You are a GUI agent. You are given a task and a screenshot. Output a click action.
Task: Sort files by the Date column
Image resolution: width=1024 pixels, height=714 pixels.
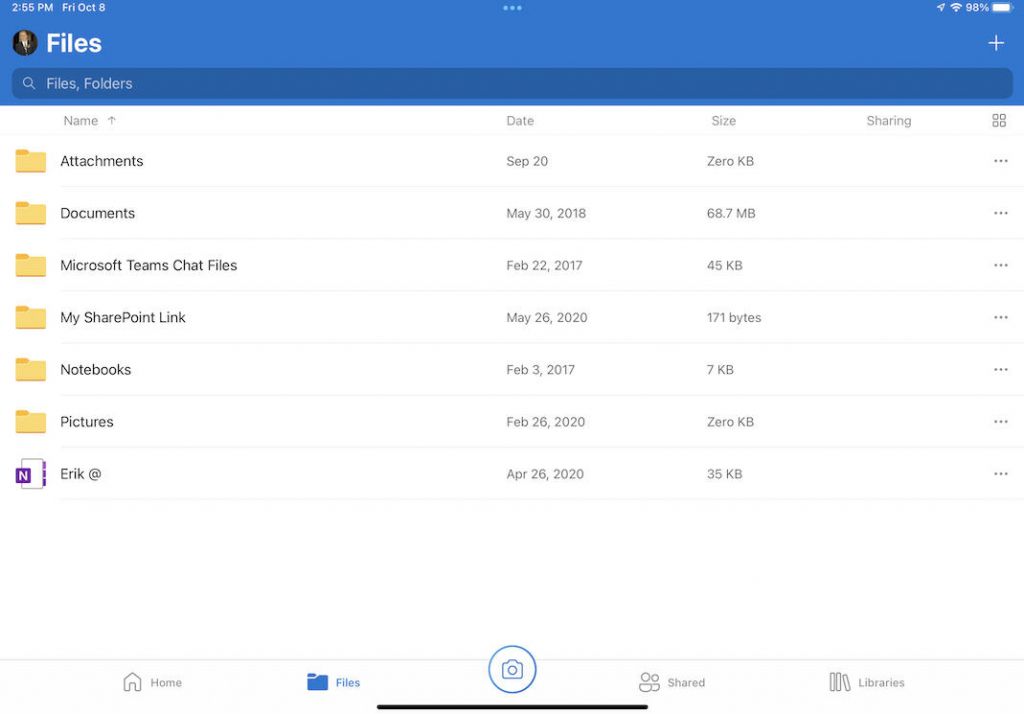[520, 120]
